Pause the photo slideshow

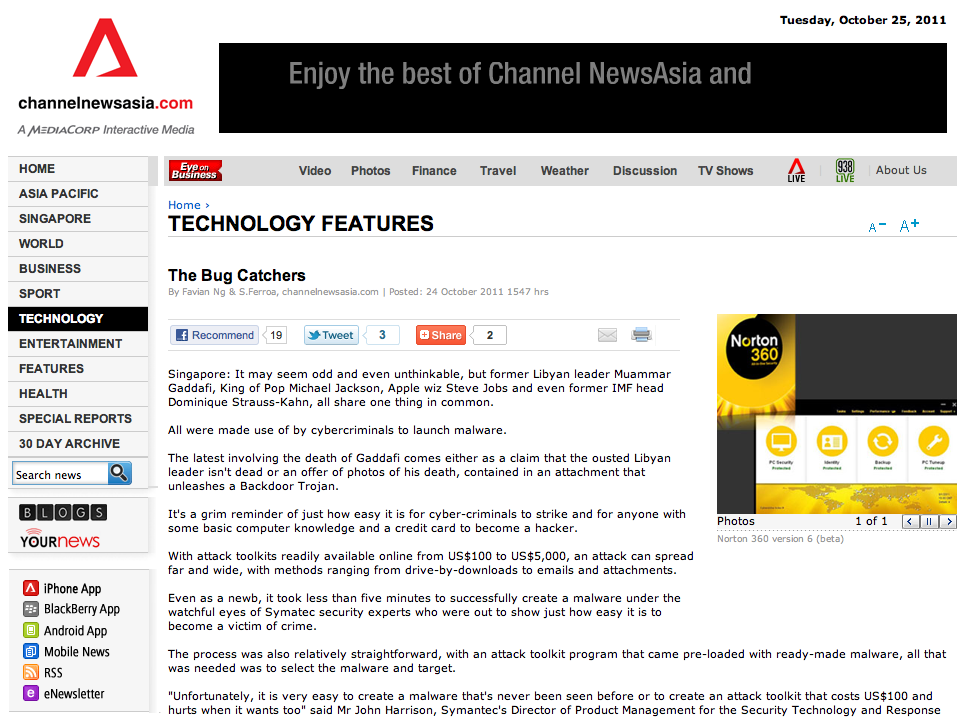coord(929,521)
